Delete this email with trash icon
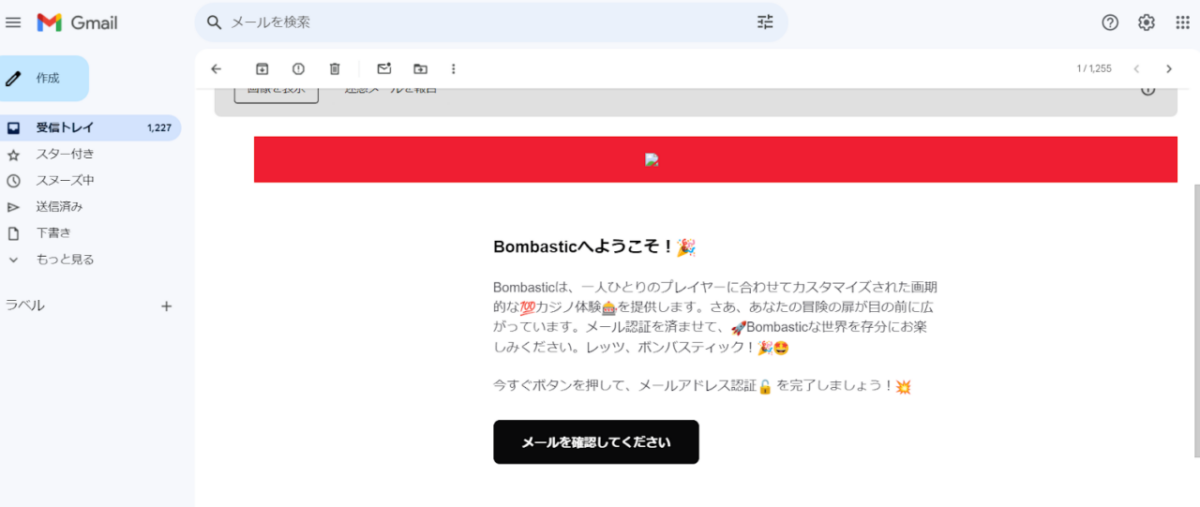 335,69
